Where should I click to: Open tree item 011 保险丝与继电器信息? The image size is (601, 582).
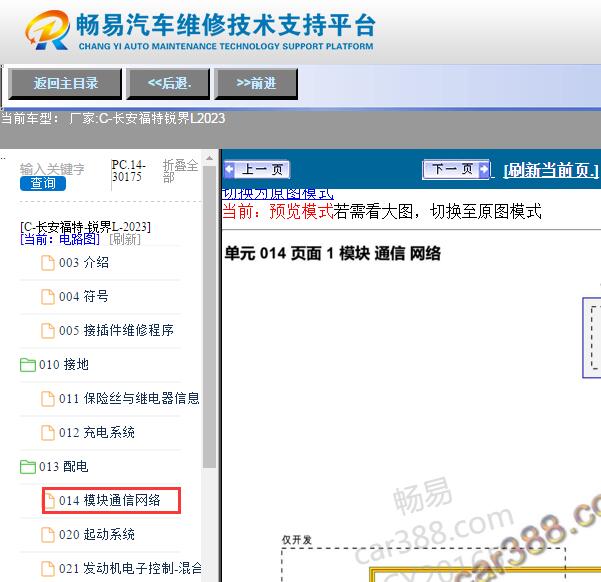click(x=129, y=399)
